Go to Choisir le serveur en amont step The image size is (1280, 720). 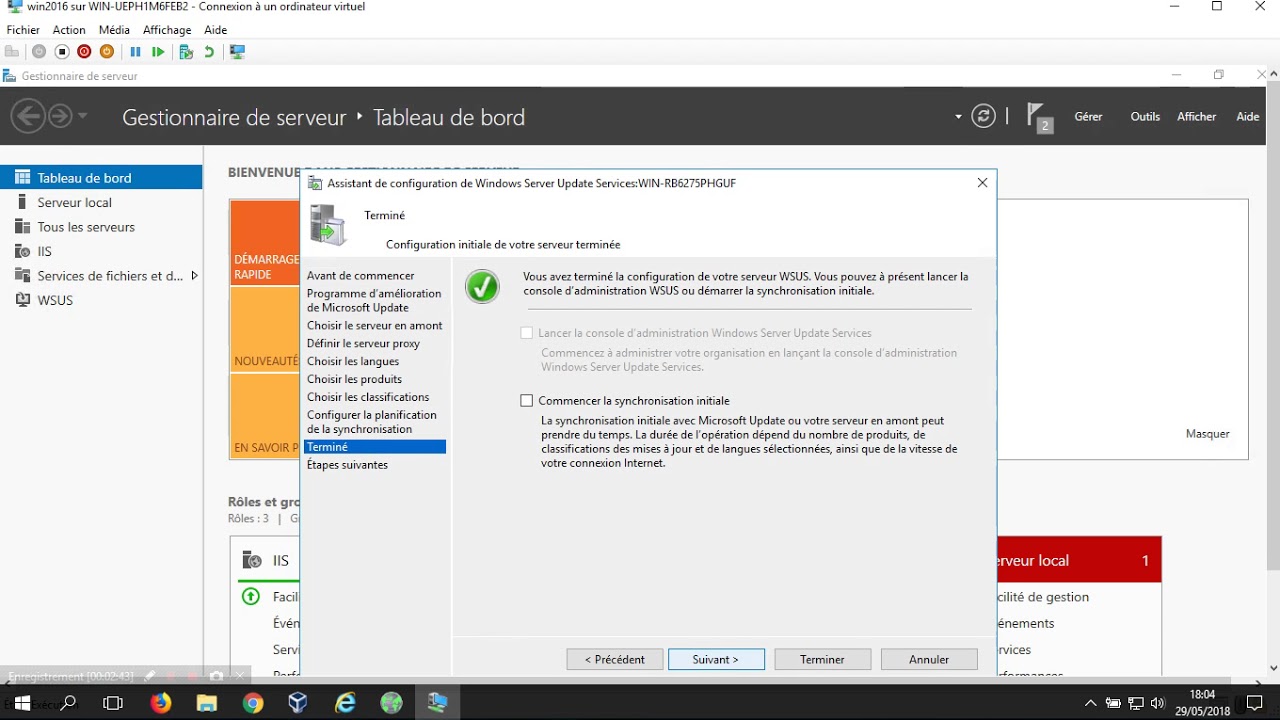click(375, 326)
